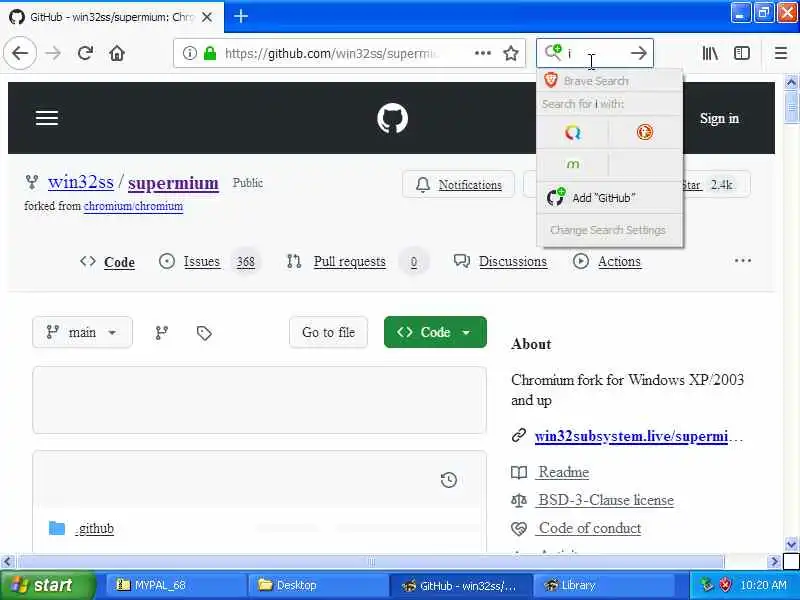Search with the green m engine icon
800x600 pixels.
point(572,164)
